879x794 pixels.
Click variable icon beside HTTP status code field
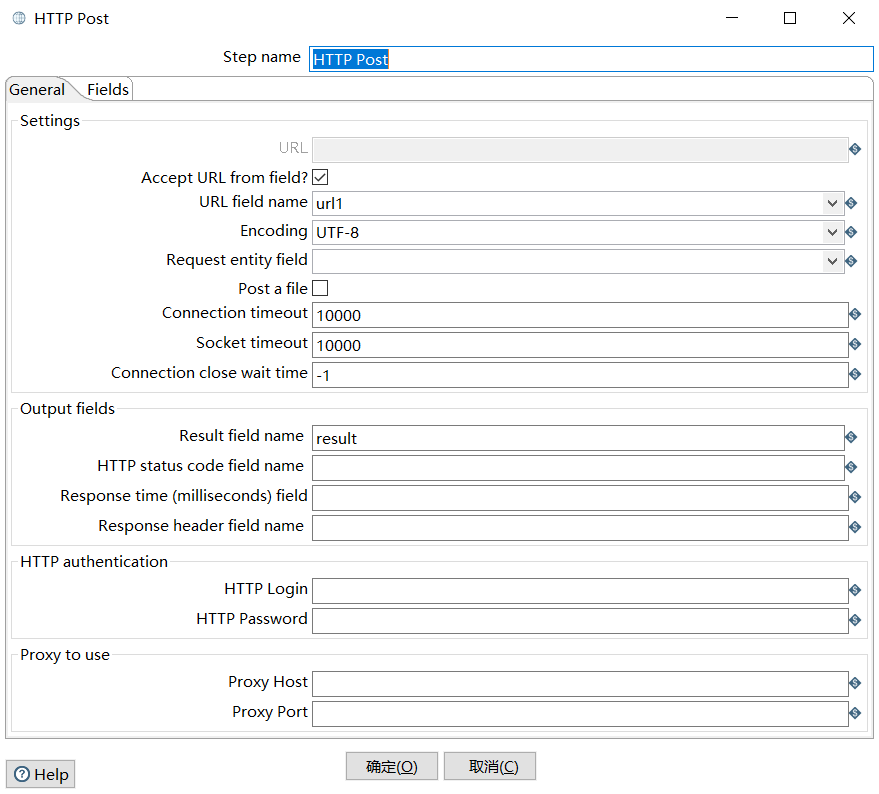coord(851,467)
